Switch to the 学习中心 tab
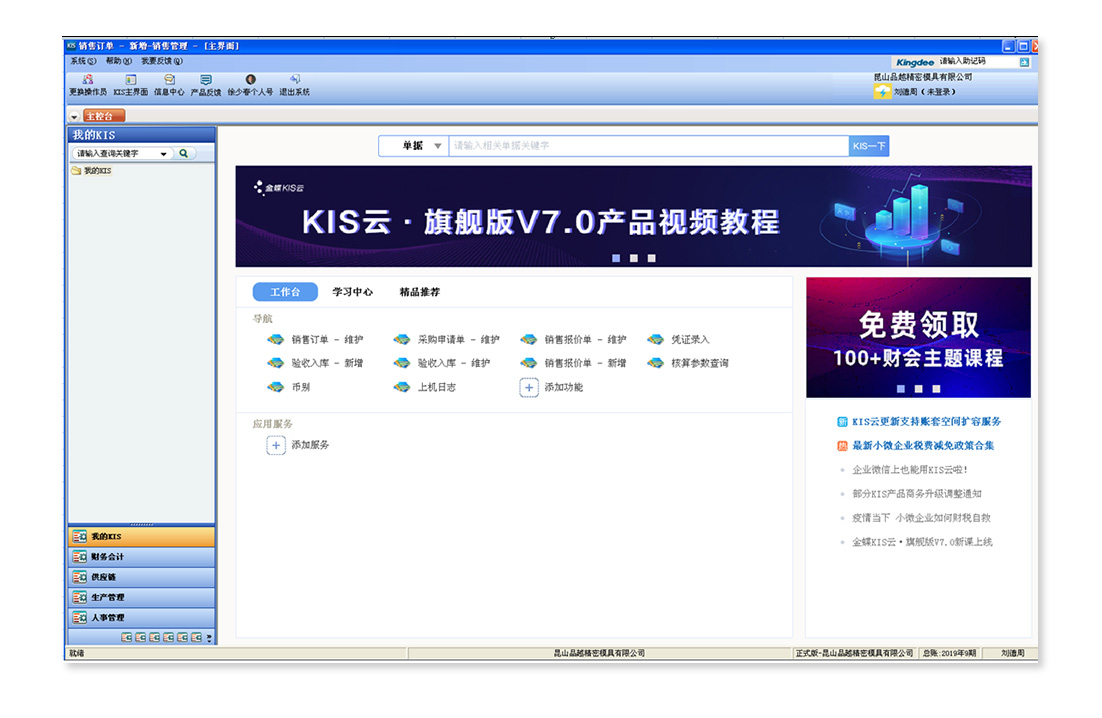The image size is (1102, 718). click(x=352, y=292)
